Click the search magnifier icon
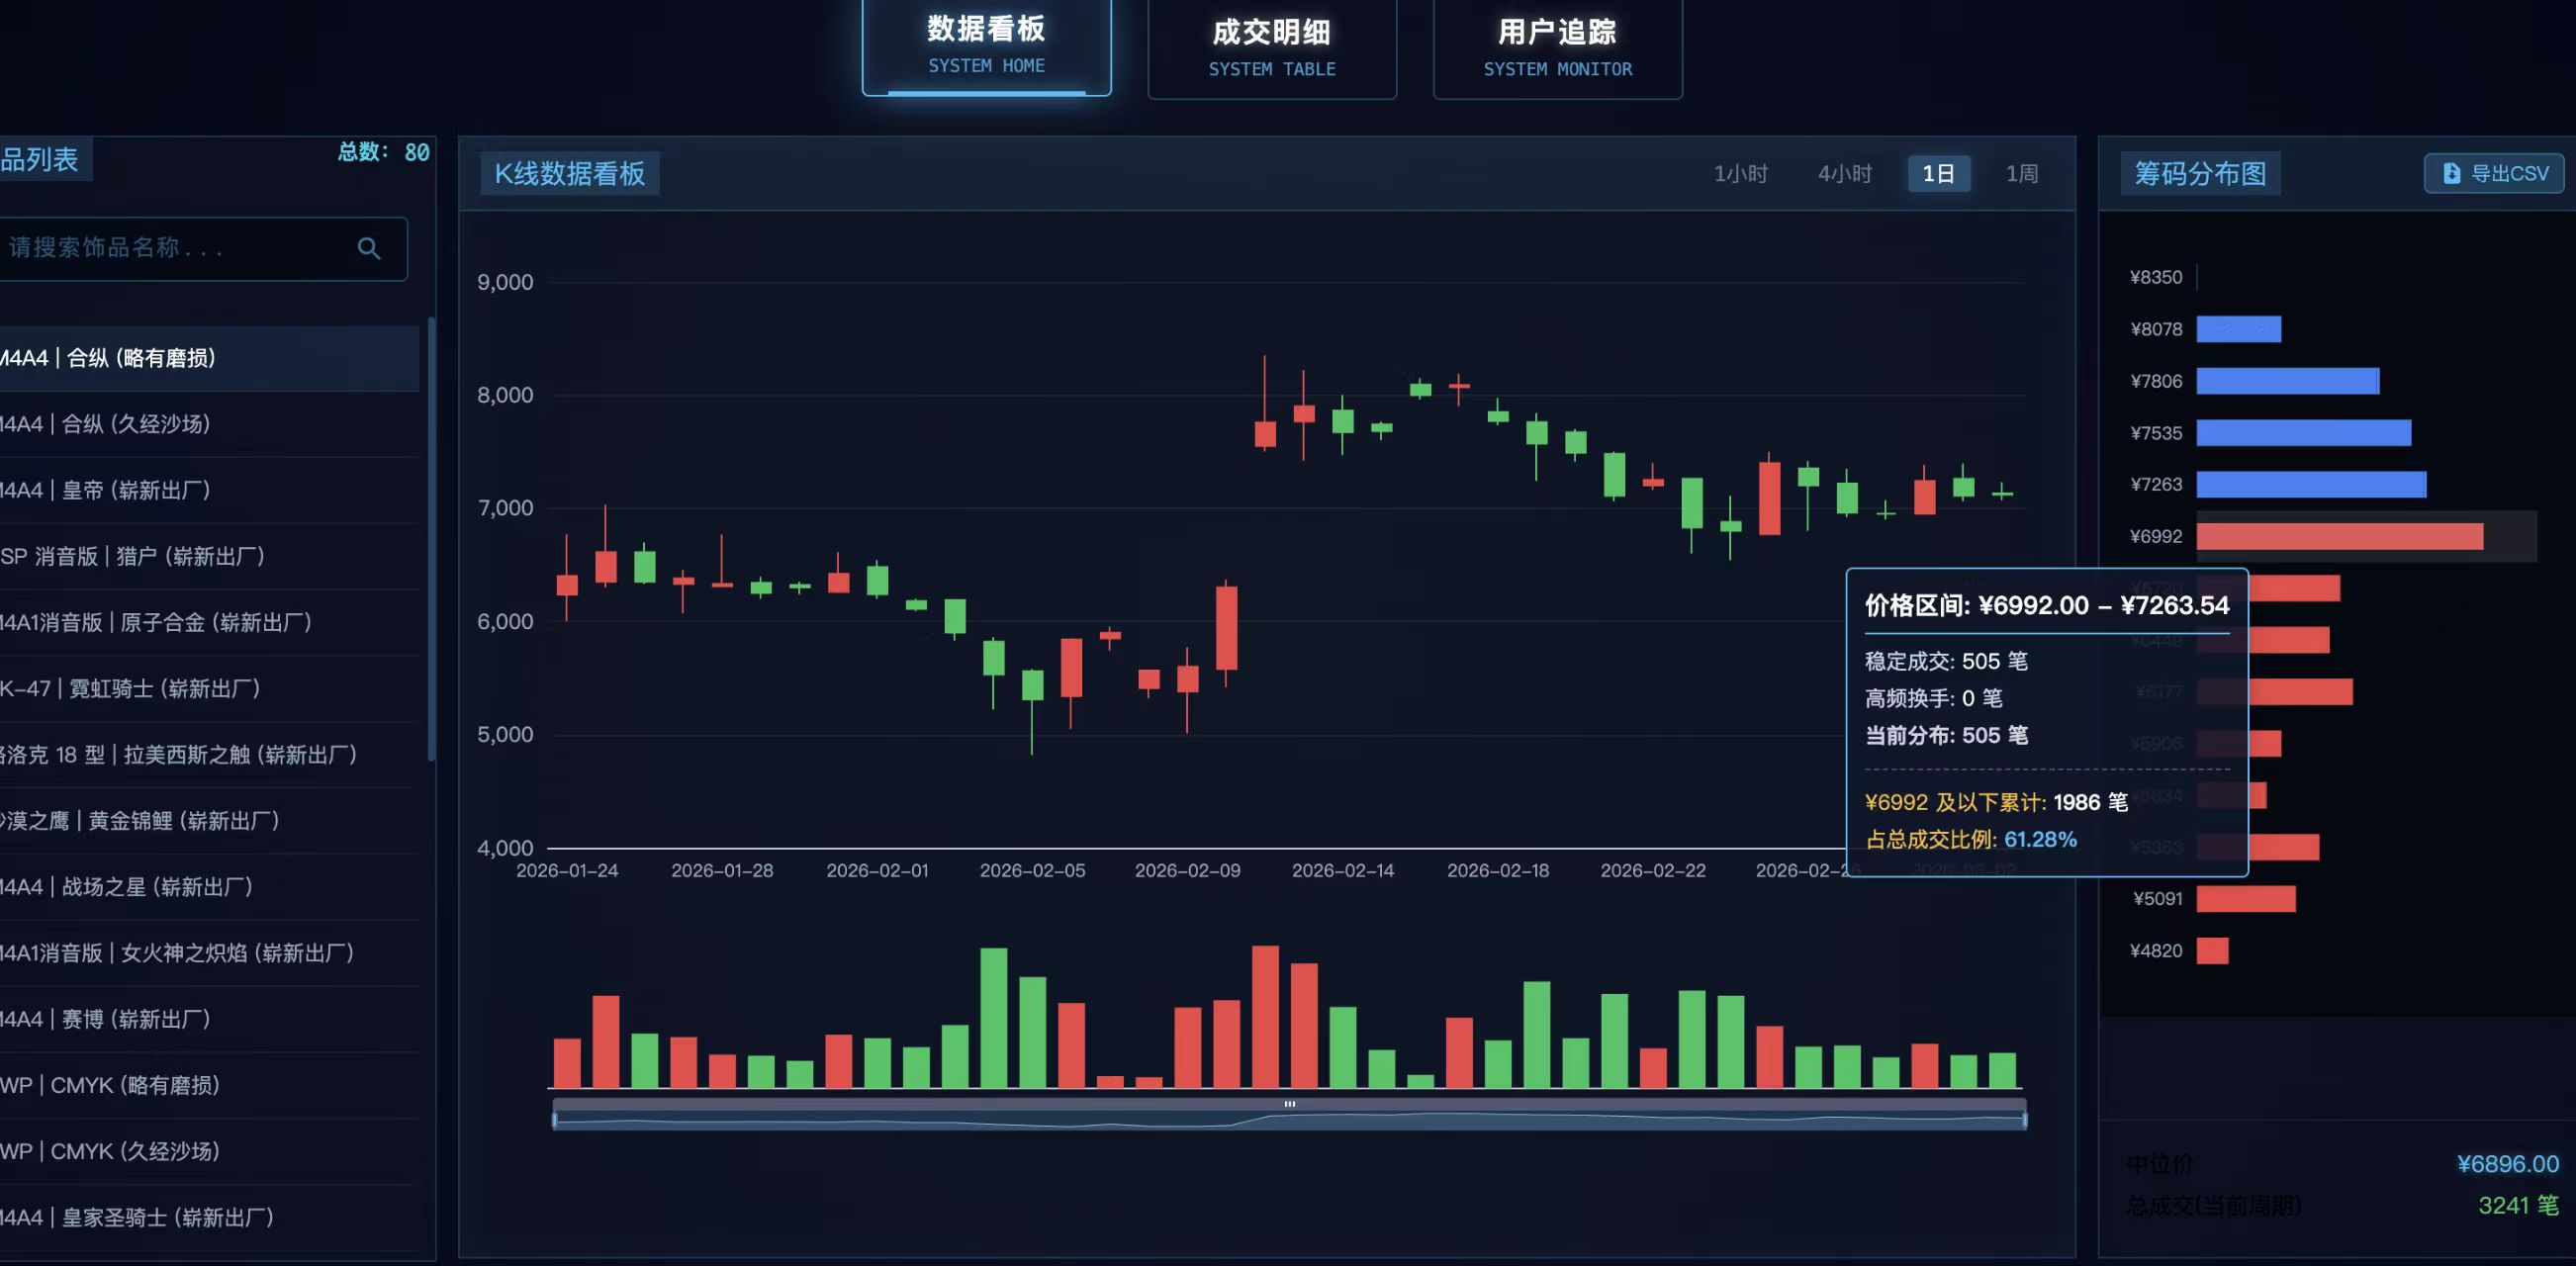This screenshot has width=2576, height=1266. tap(369, 248)
